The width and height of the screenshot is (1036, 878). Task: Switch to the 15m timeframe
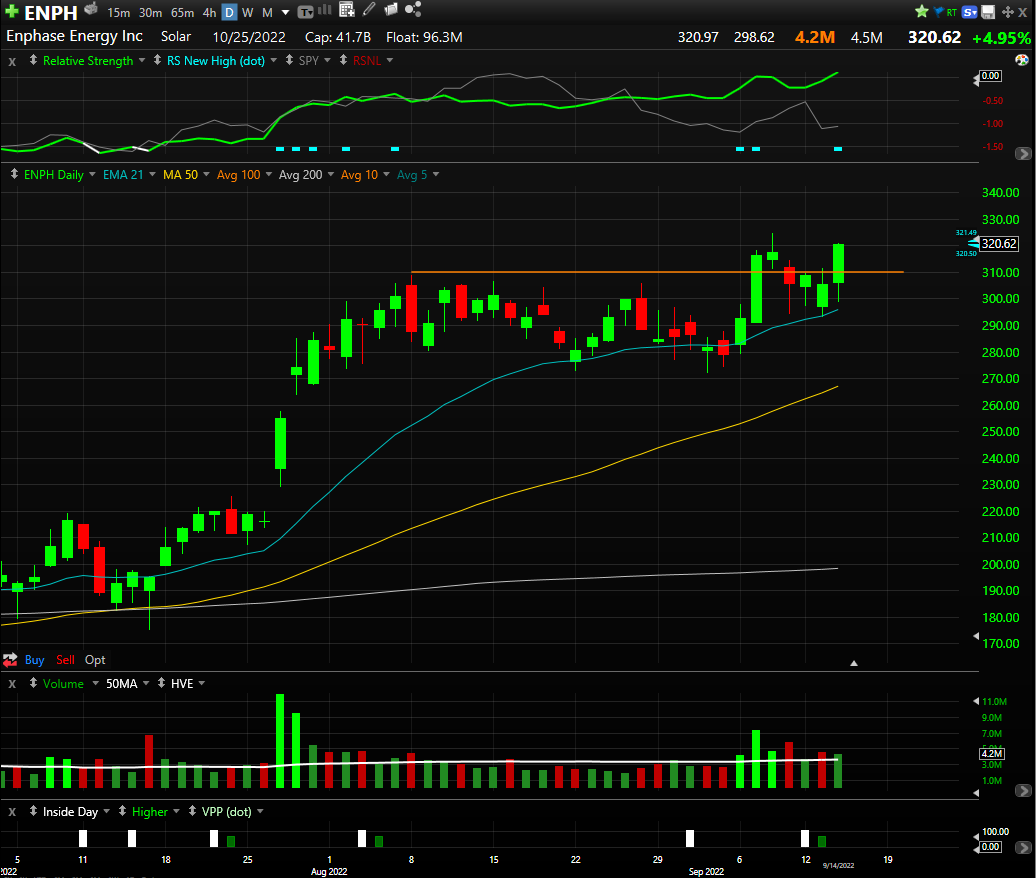click(118, 13)
